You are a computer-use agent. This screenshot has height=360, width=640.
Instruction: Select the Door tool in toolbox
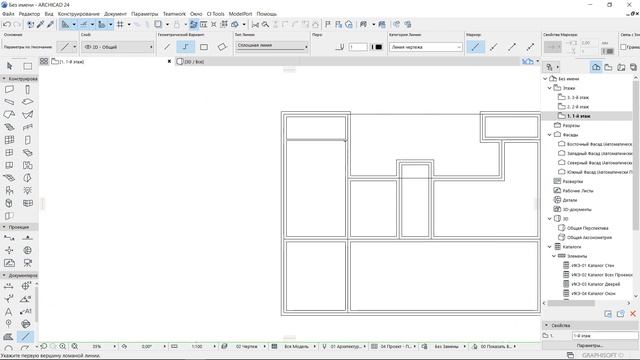click(27, 140)
